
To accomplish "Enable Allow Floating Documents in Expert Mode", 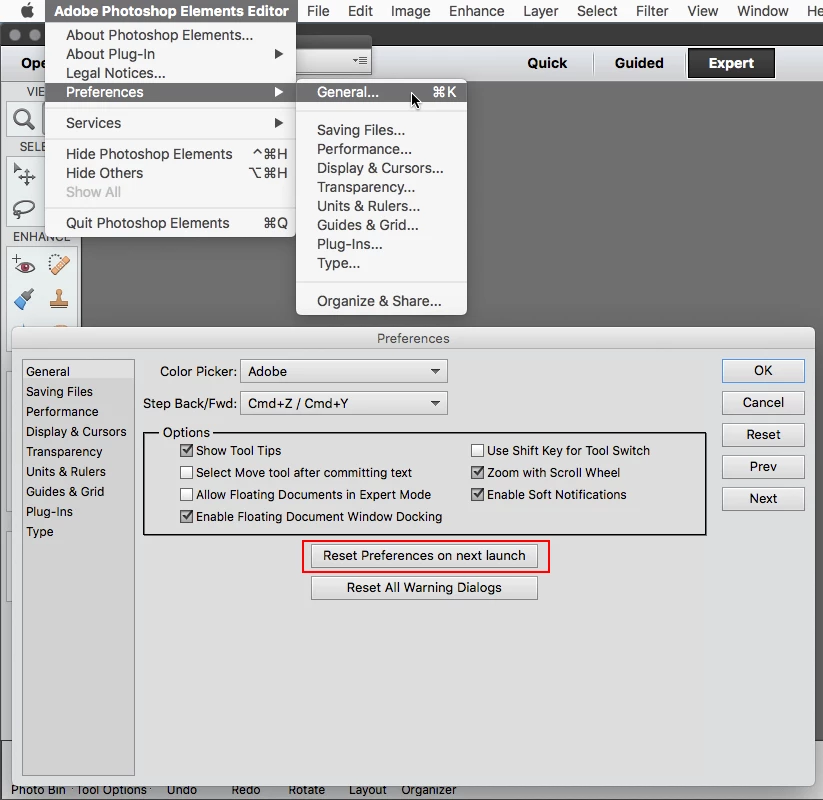I will click(x=186, y=494).
